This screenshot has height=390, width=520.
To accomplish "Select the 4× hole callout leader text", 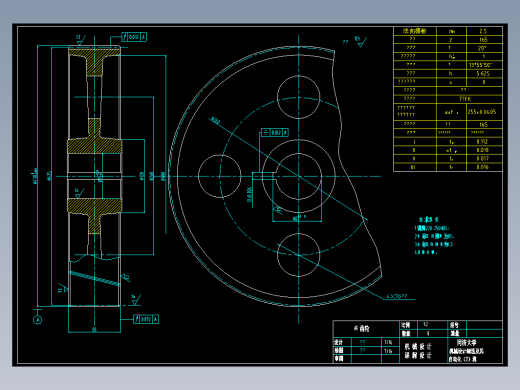I will 397,296.
